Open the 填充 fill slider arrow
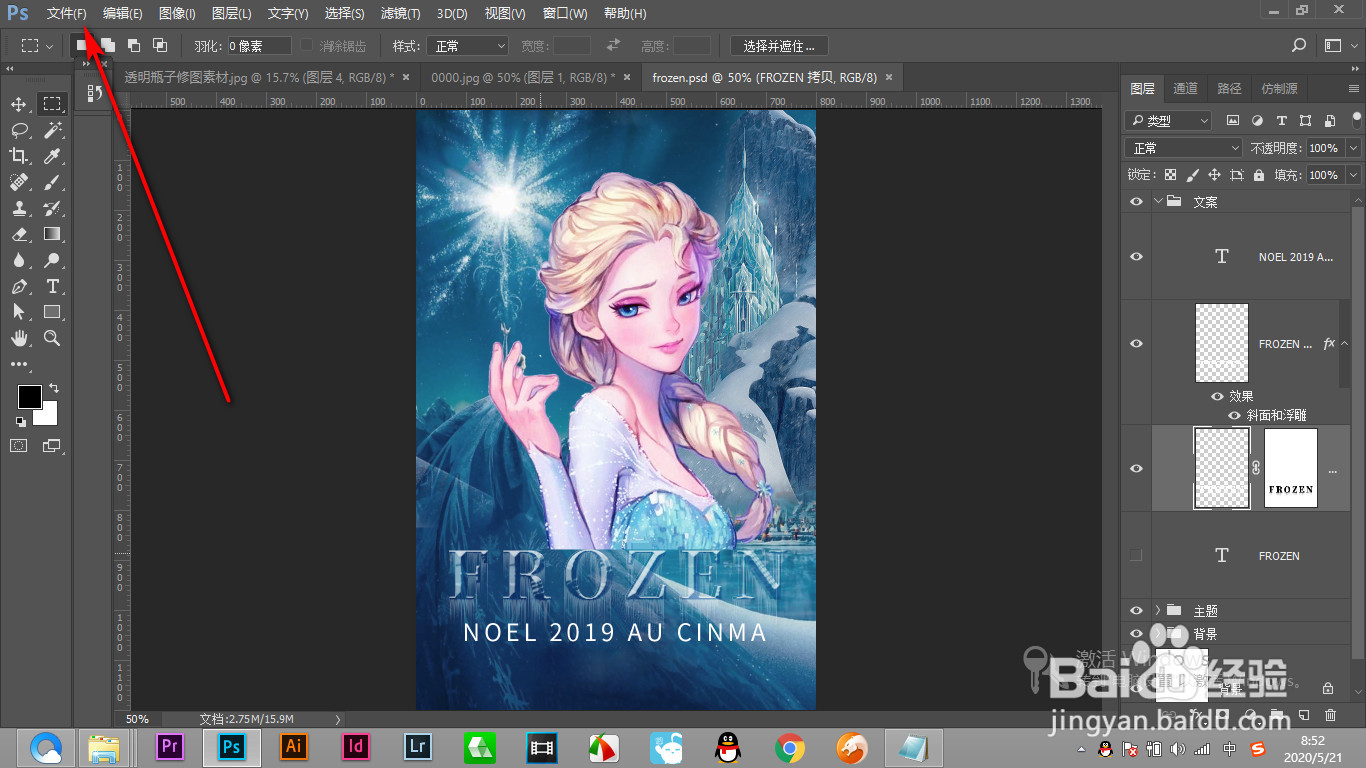Image resolution: width=1366 pixels, height=768 pixels. click(x=1353, y=175)
